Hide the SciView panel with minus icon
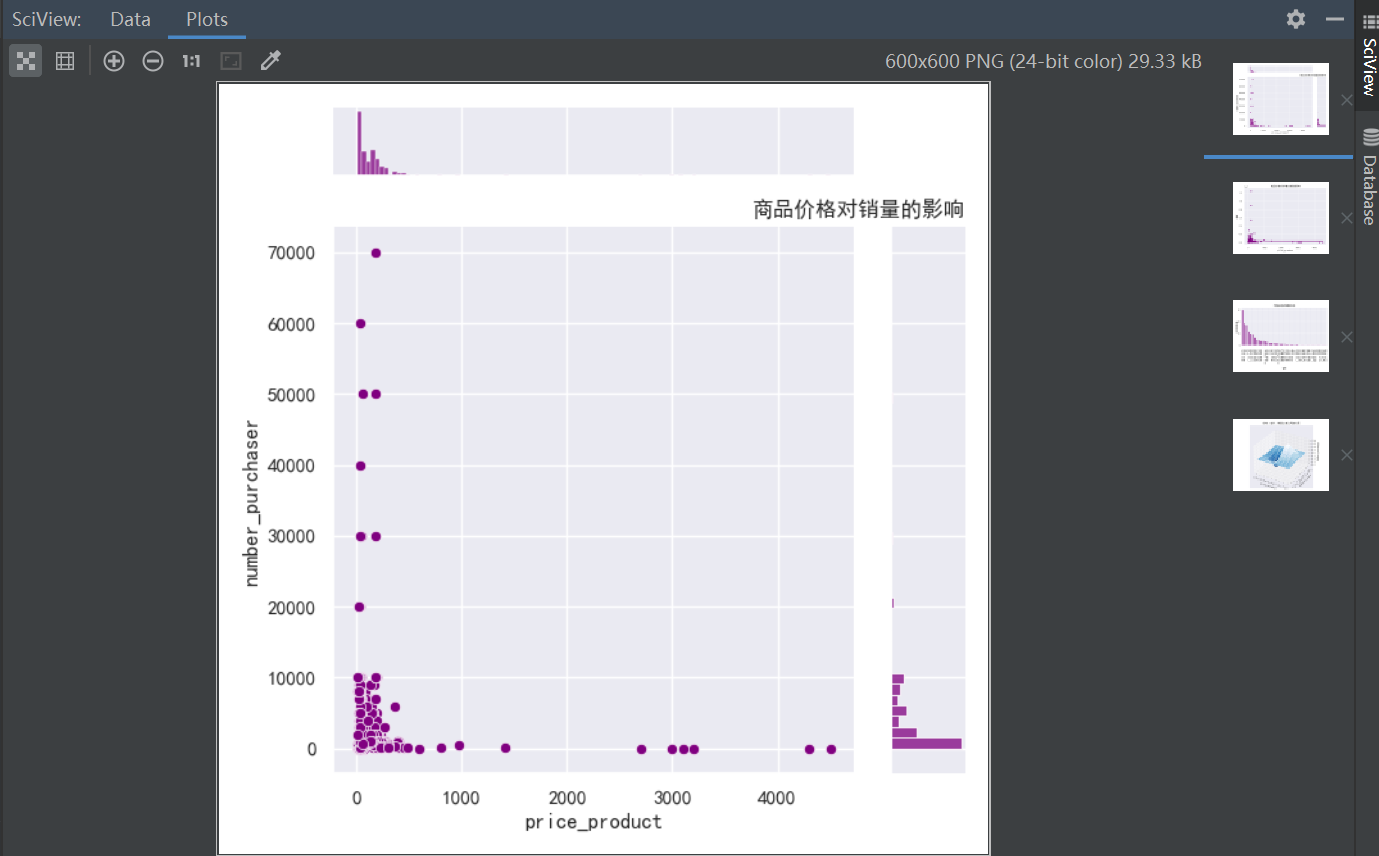 coord(1334,19)
